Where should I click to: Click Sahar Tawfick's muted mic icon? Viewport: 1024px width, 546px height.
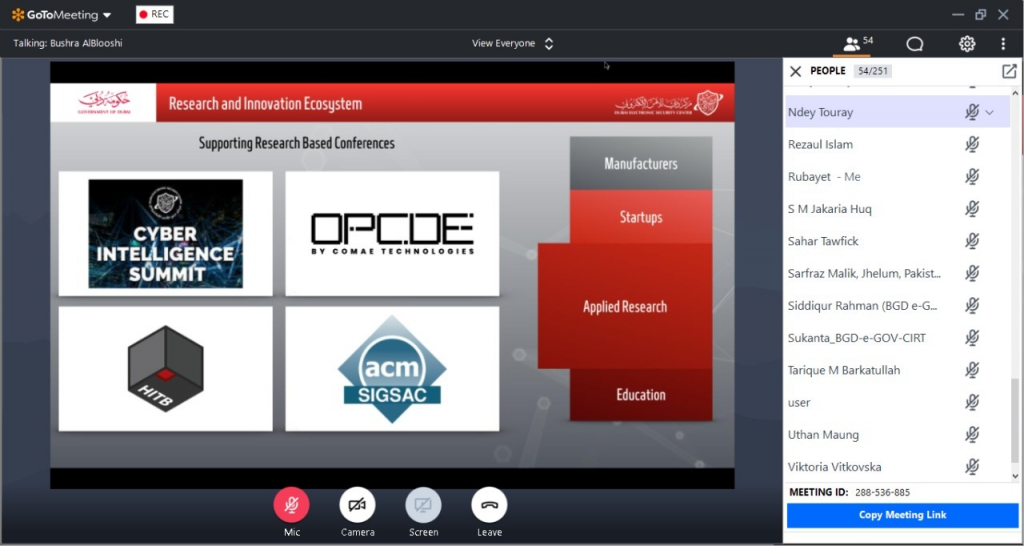[972, 241]
